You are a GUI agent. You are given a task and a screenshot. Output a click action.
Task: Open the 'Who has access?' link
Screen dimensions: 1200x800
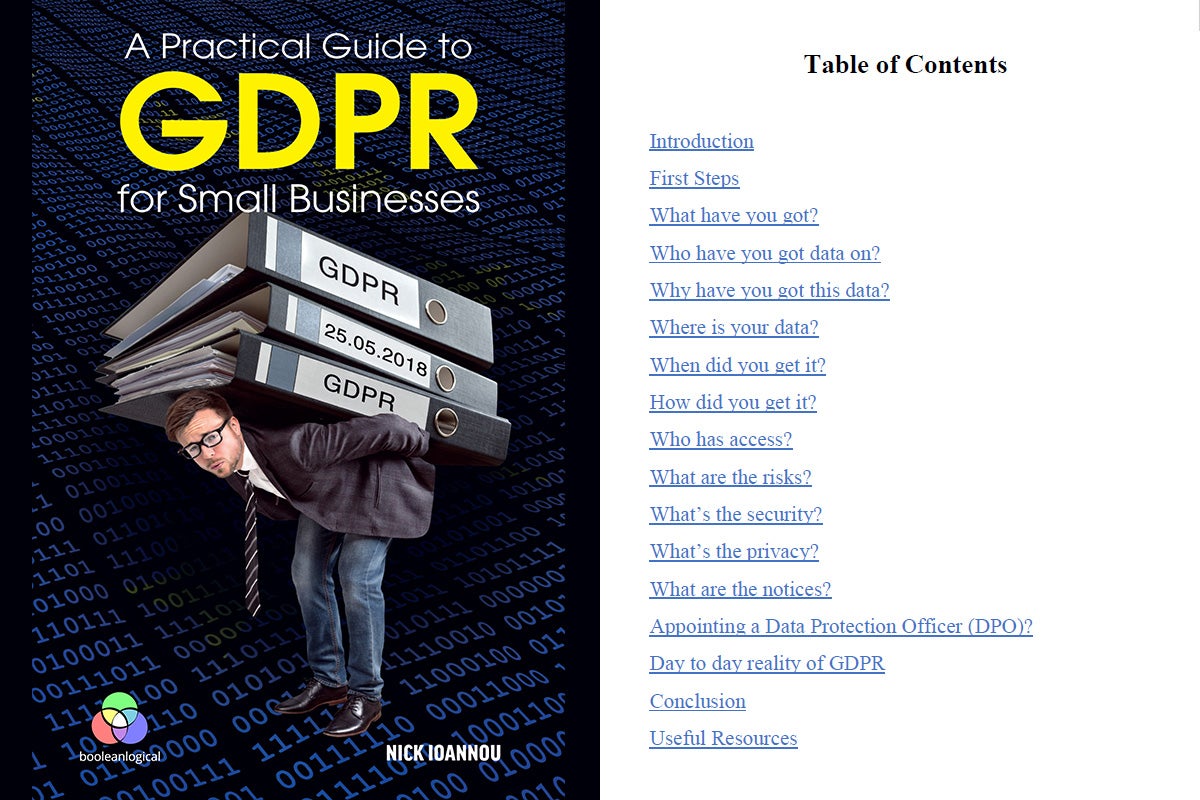point(721,440)
